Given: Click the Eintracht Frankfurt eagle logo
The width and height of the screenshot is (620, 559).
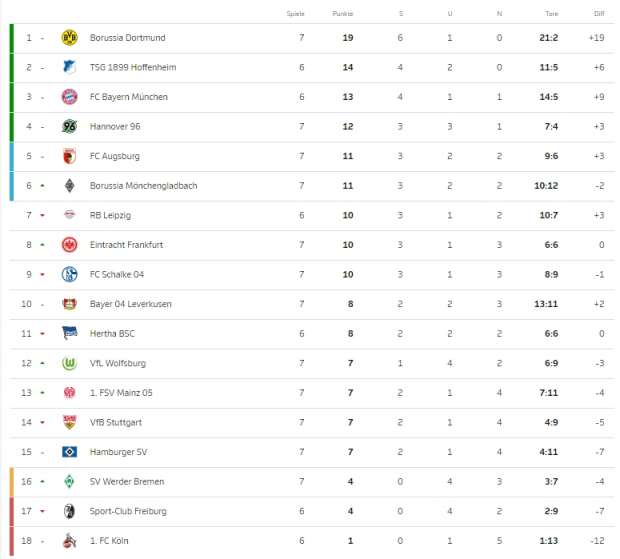Looking at the screenshot, I should 70,245.
